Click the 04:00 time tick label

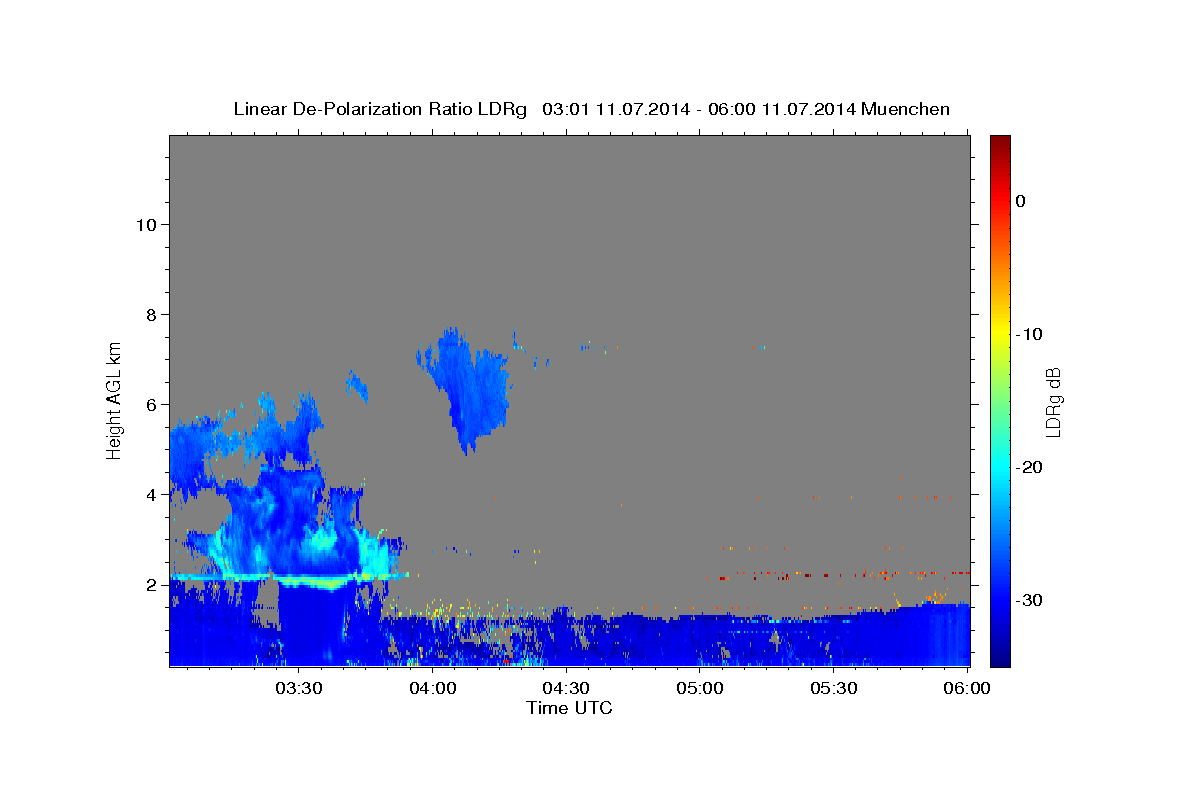pos(433,689)
